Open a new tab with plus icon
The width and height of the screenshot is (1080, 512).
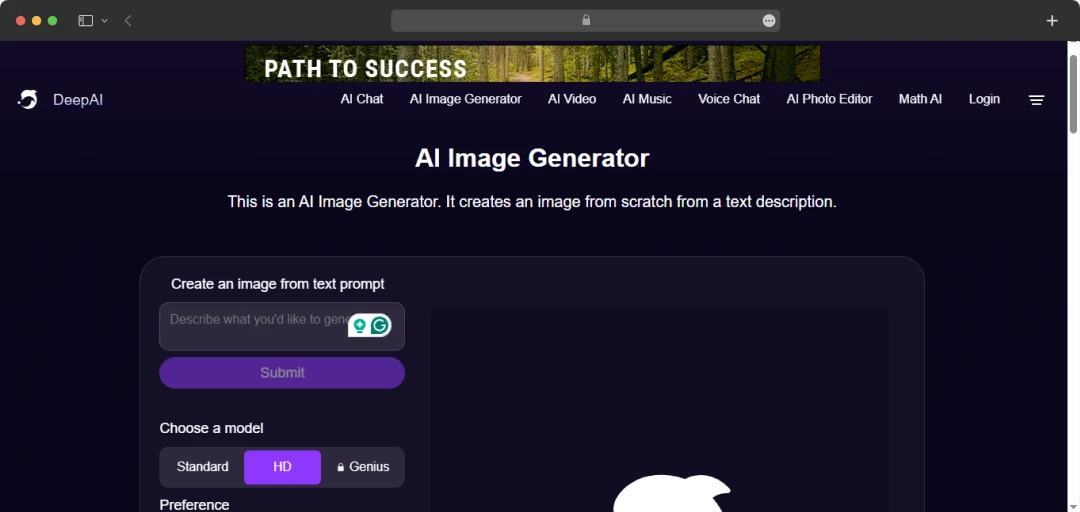point(1052,21)
